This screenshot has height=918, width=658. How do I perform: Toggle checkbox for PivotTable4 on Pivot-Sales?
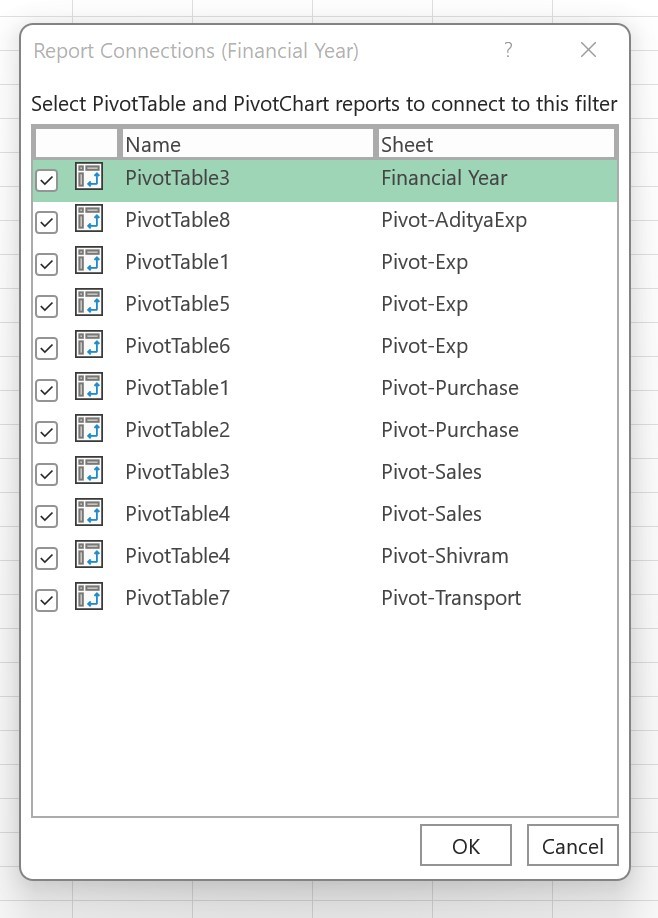(x=46, y=516)
